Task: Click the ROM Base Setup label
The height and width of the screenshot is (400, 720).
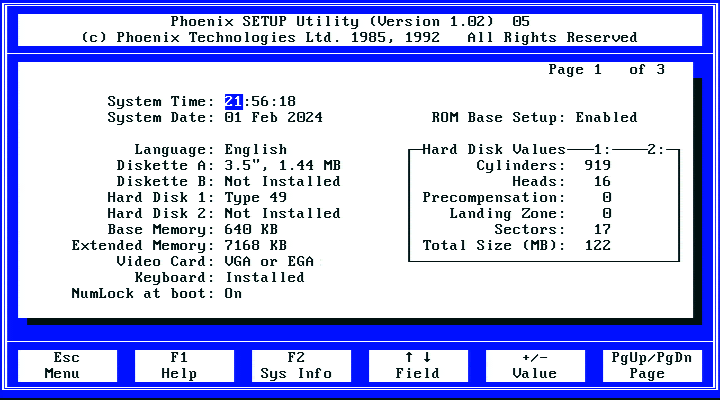Action: [x=499, y=118]
